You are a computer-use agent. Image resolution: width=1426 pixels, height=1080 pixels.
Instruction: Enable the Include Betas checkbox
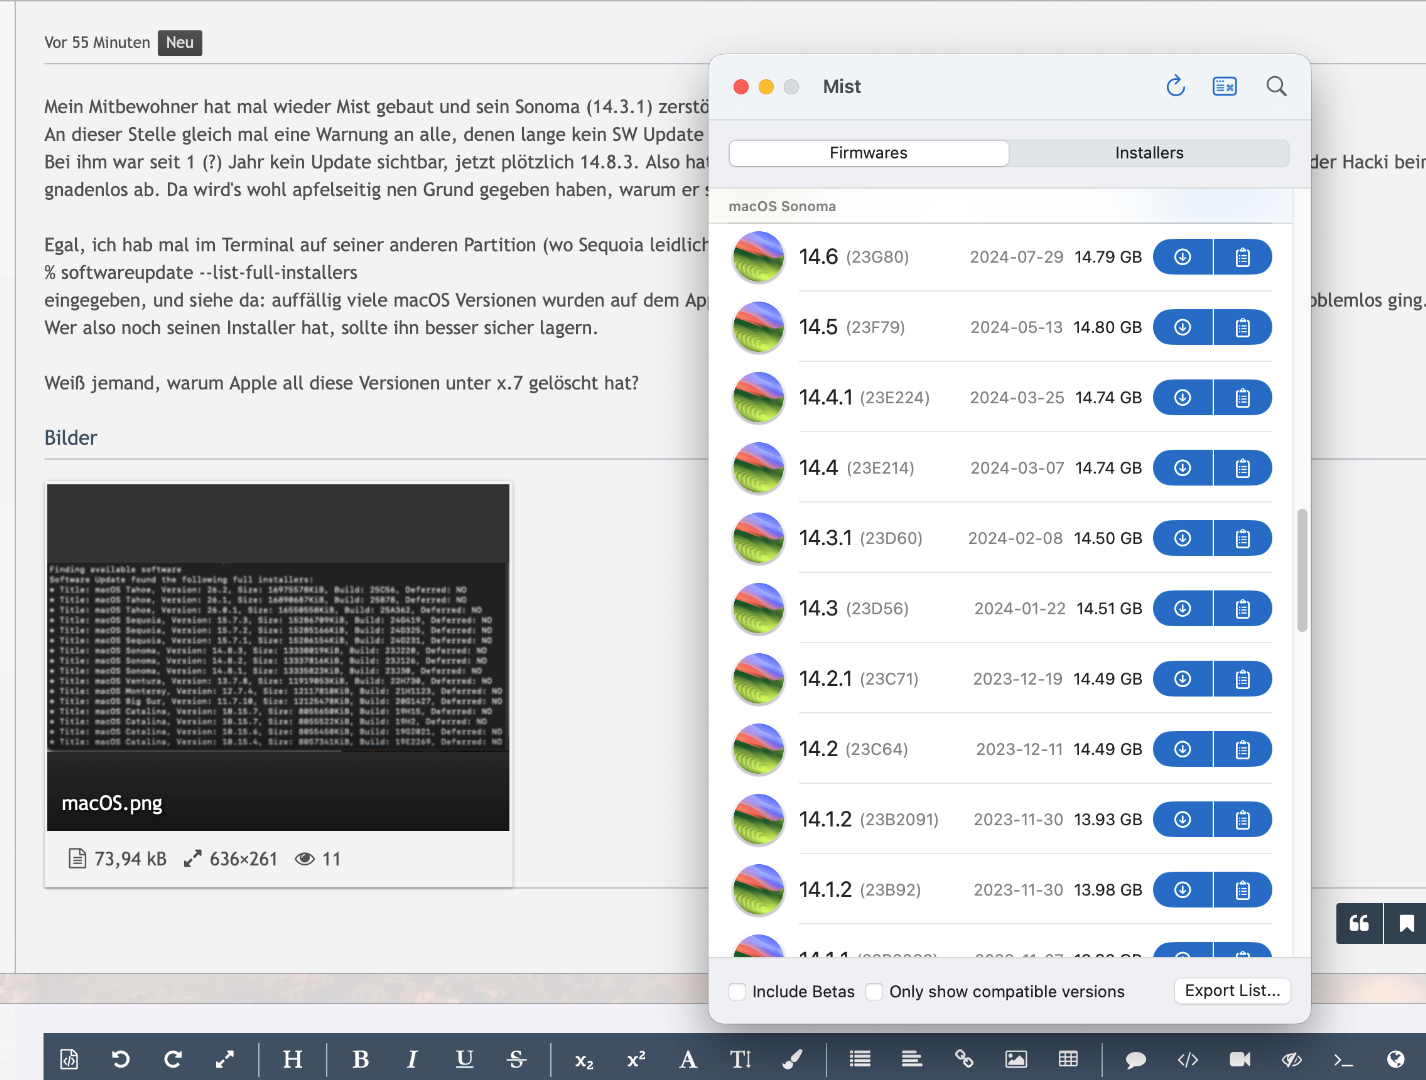point(738,992)
